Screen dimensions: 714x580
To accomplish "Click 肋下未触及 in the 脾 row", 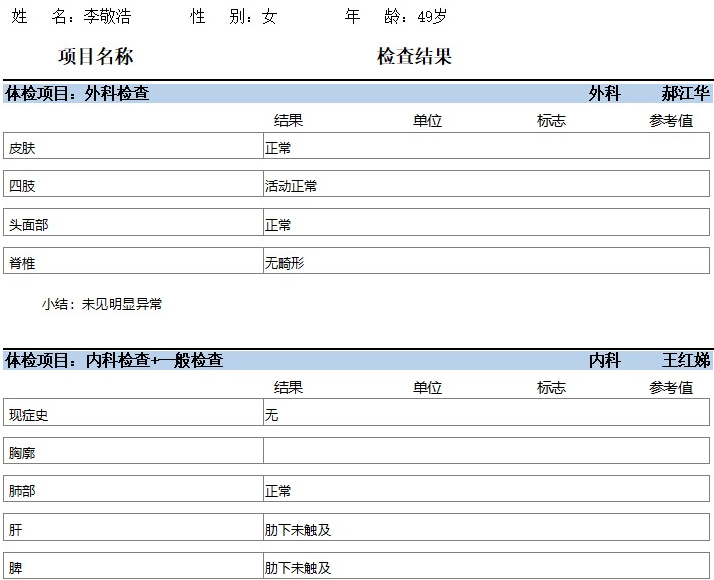I will pyautogui.click(x=298, y=568).
